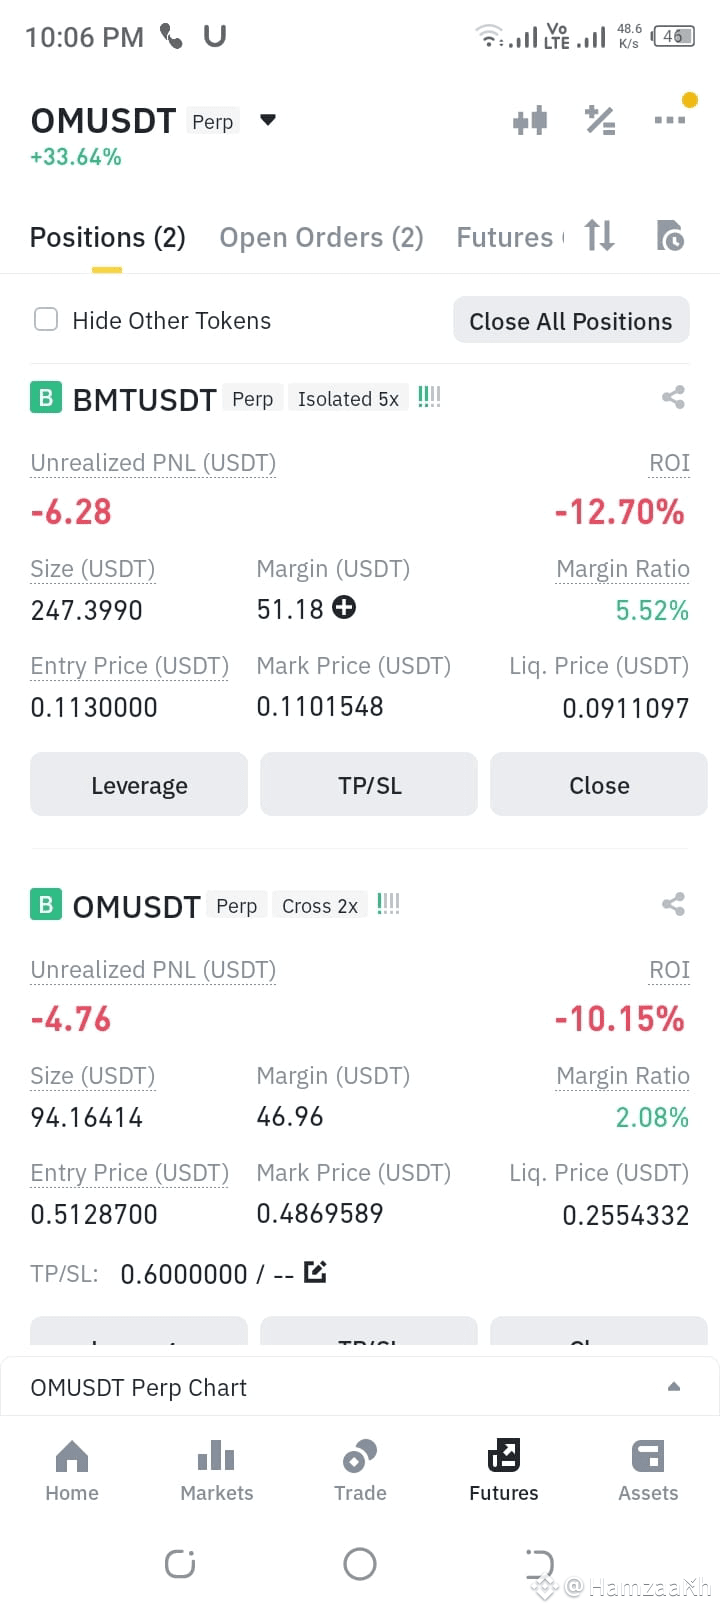Open the plus-percent calculator icon
This screenshot has width=720, height=1612.
tap(600, 121)
